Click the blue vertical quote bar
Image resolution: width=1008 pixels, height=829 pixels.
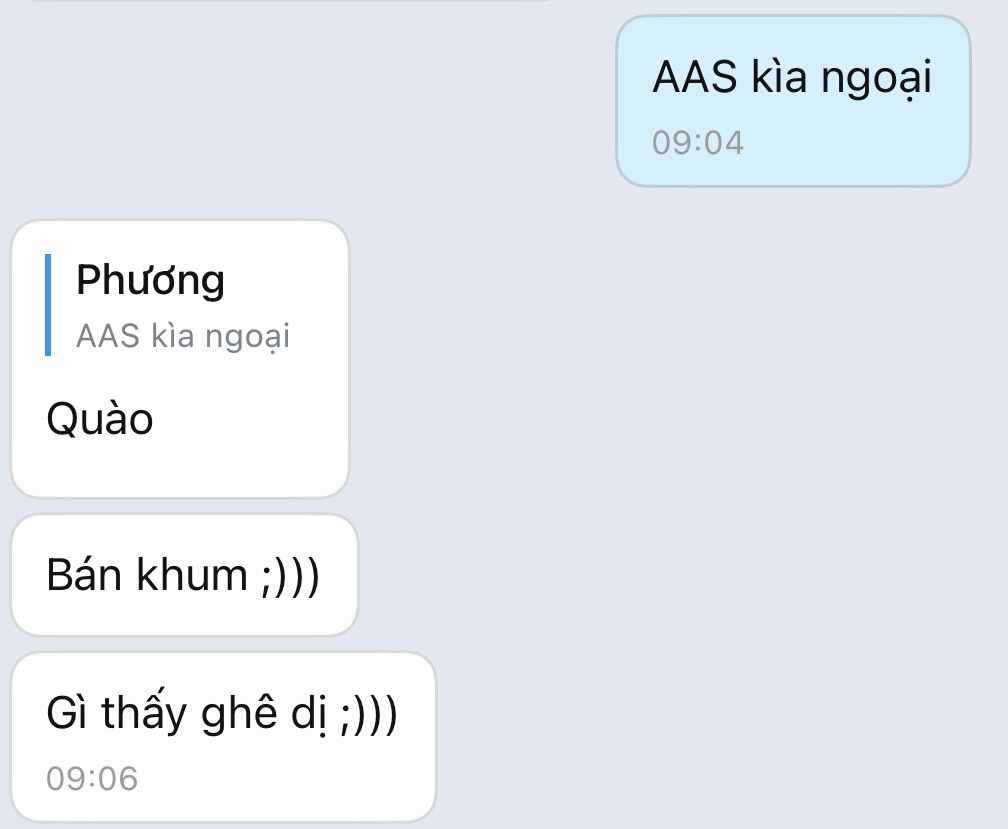[48, 305]
